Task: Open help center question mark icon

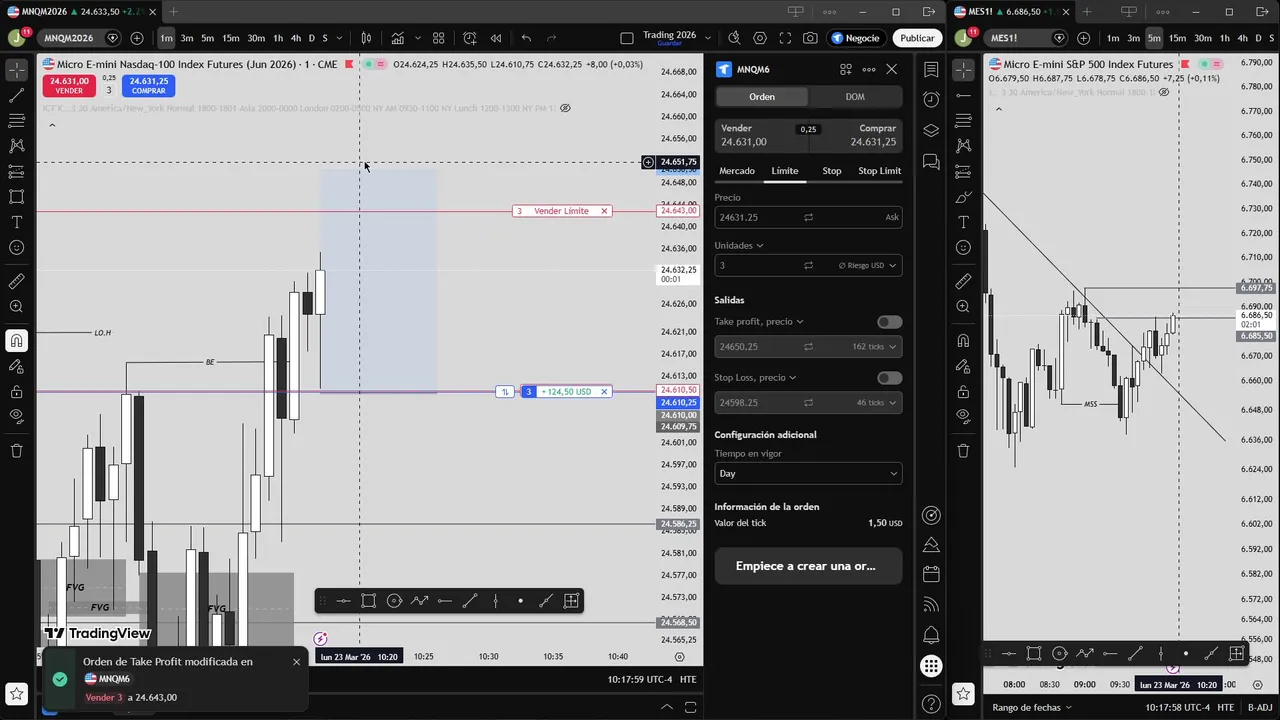Action: [x=931, y=704]
